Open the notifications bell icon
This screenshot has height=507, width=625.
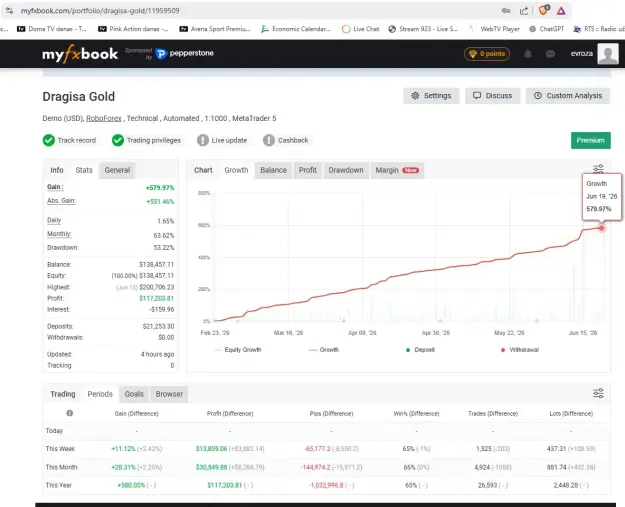pyautogui.click(x=528, y=54)
